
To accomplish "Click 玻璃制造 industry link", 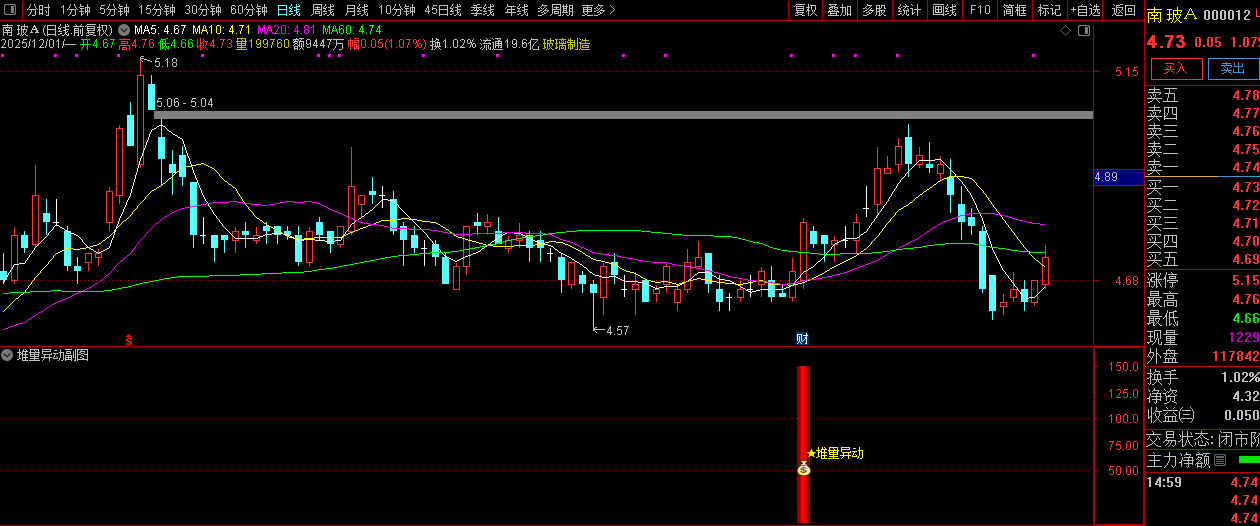I will click(x=566, y=44).
